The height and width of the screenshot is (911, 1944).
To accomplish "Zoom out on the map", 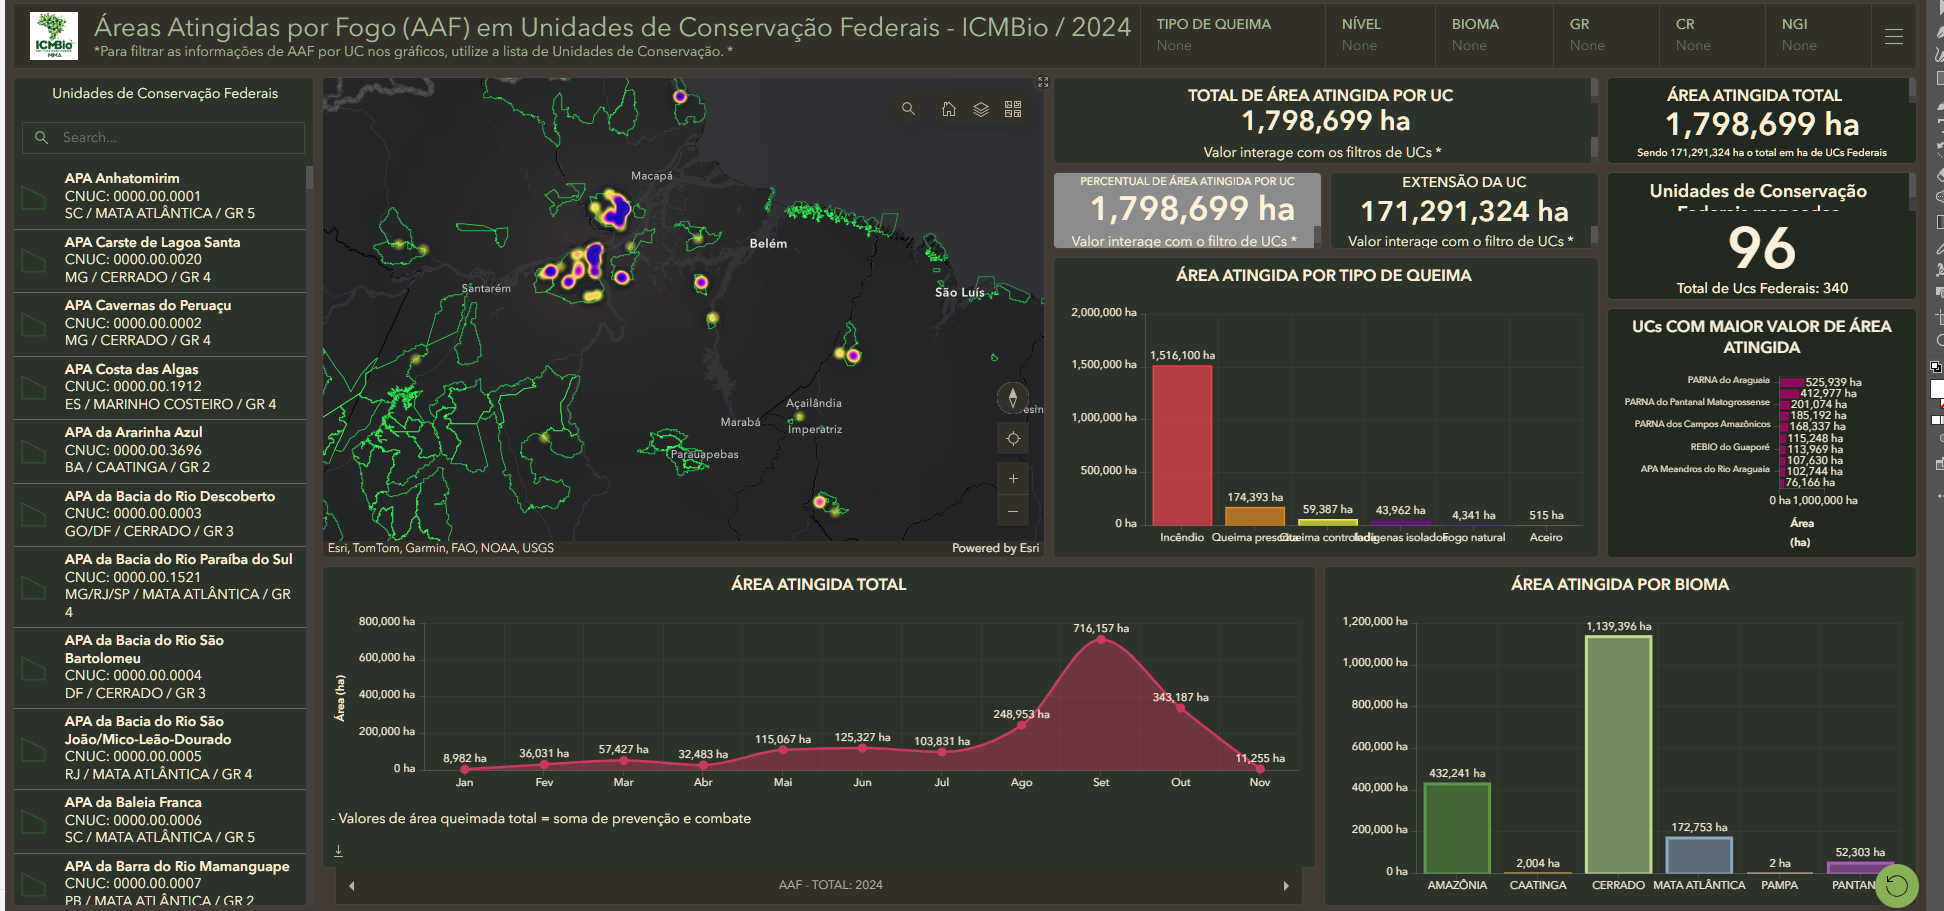I will tap(1013, 511).
